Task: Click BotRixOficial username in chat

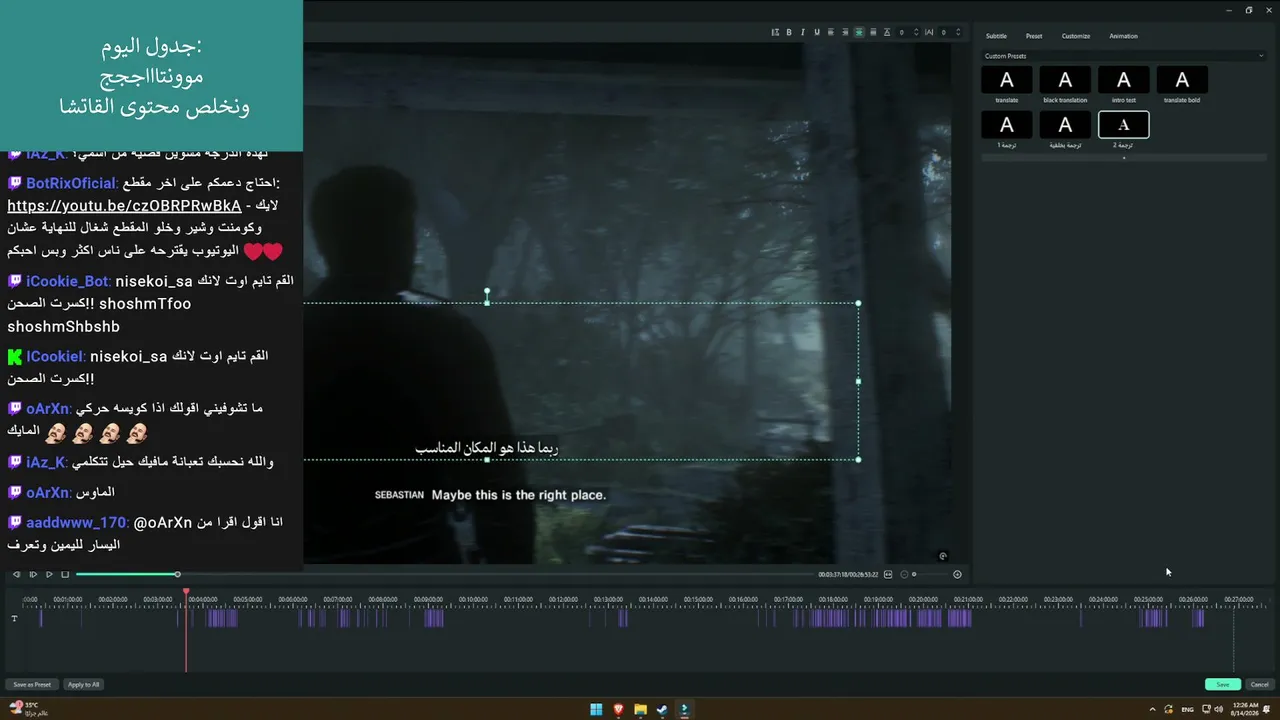Action: (x=72, y=183)
